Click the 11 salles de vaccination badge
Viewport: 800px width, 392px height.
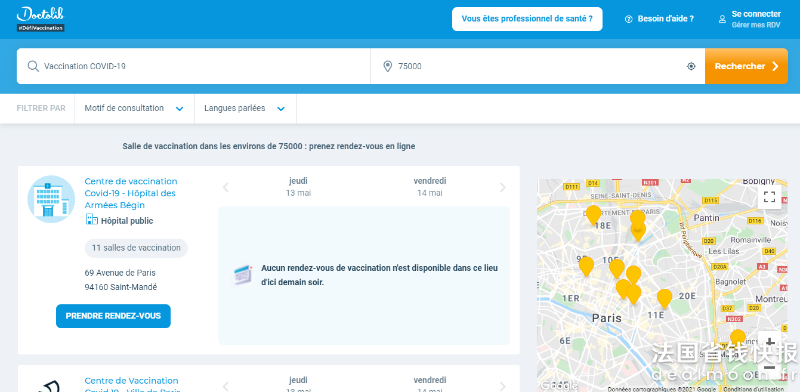[136, 248]
